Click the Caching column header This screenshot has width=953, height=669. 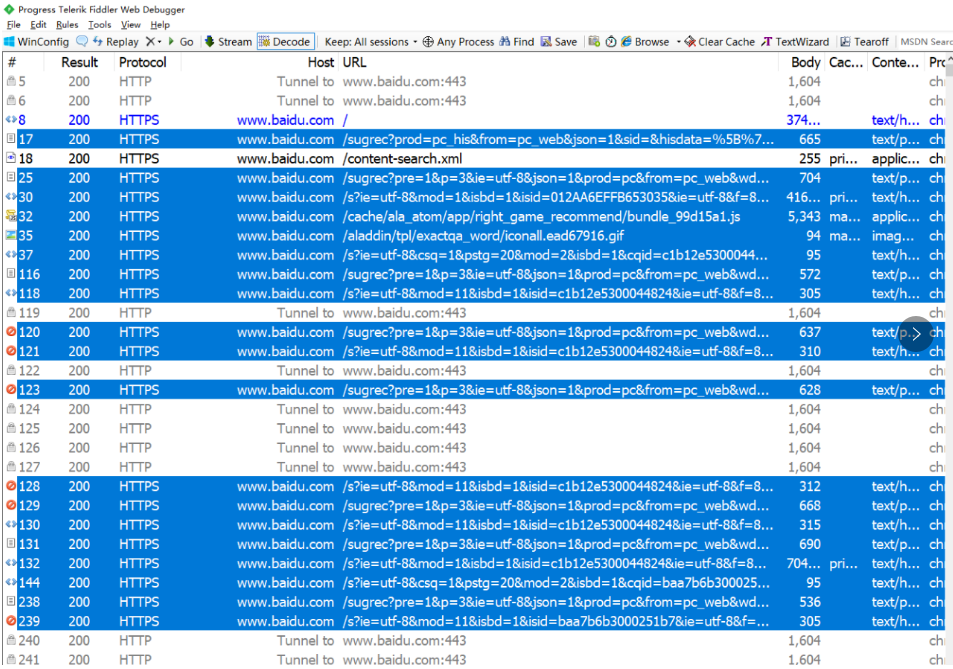845,62
